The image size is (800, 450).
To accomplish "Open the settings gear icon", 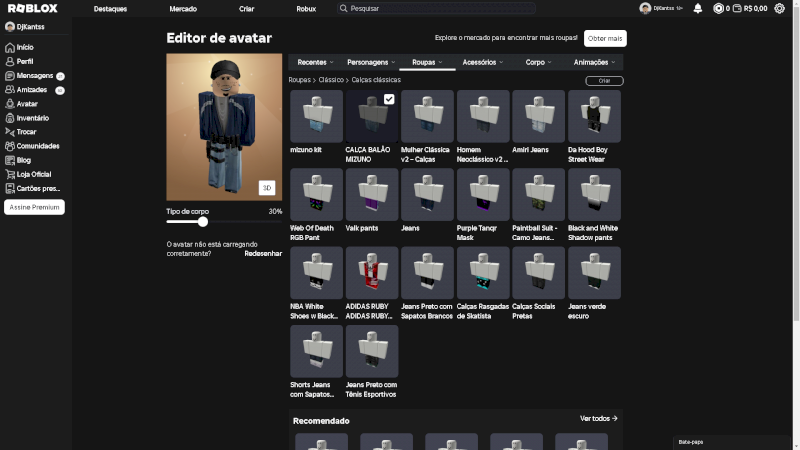I will (779, 8).
